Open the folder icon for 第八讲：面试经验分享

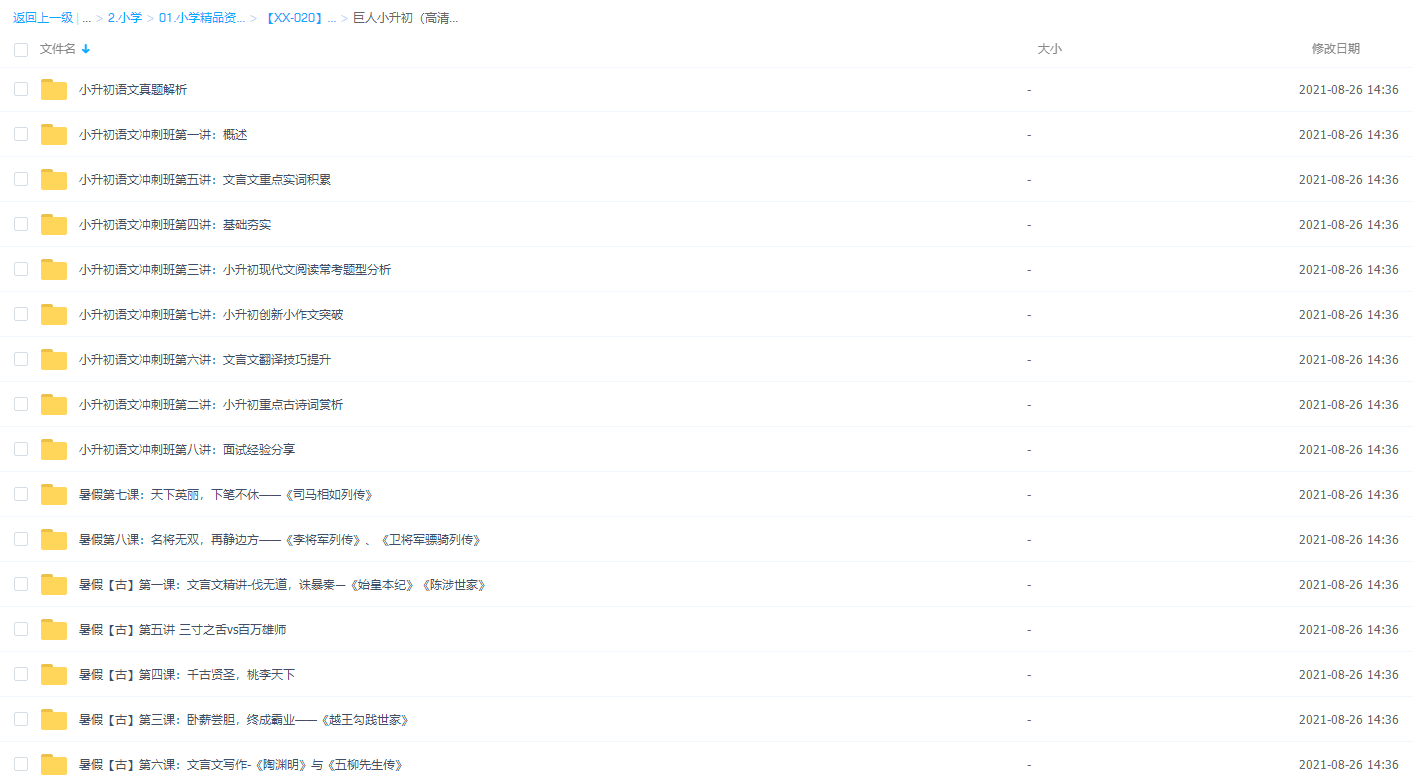point(53,449)
